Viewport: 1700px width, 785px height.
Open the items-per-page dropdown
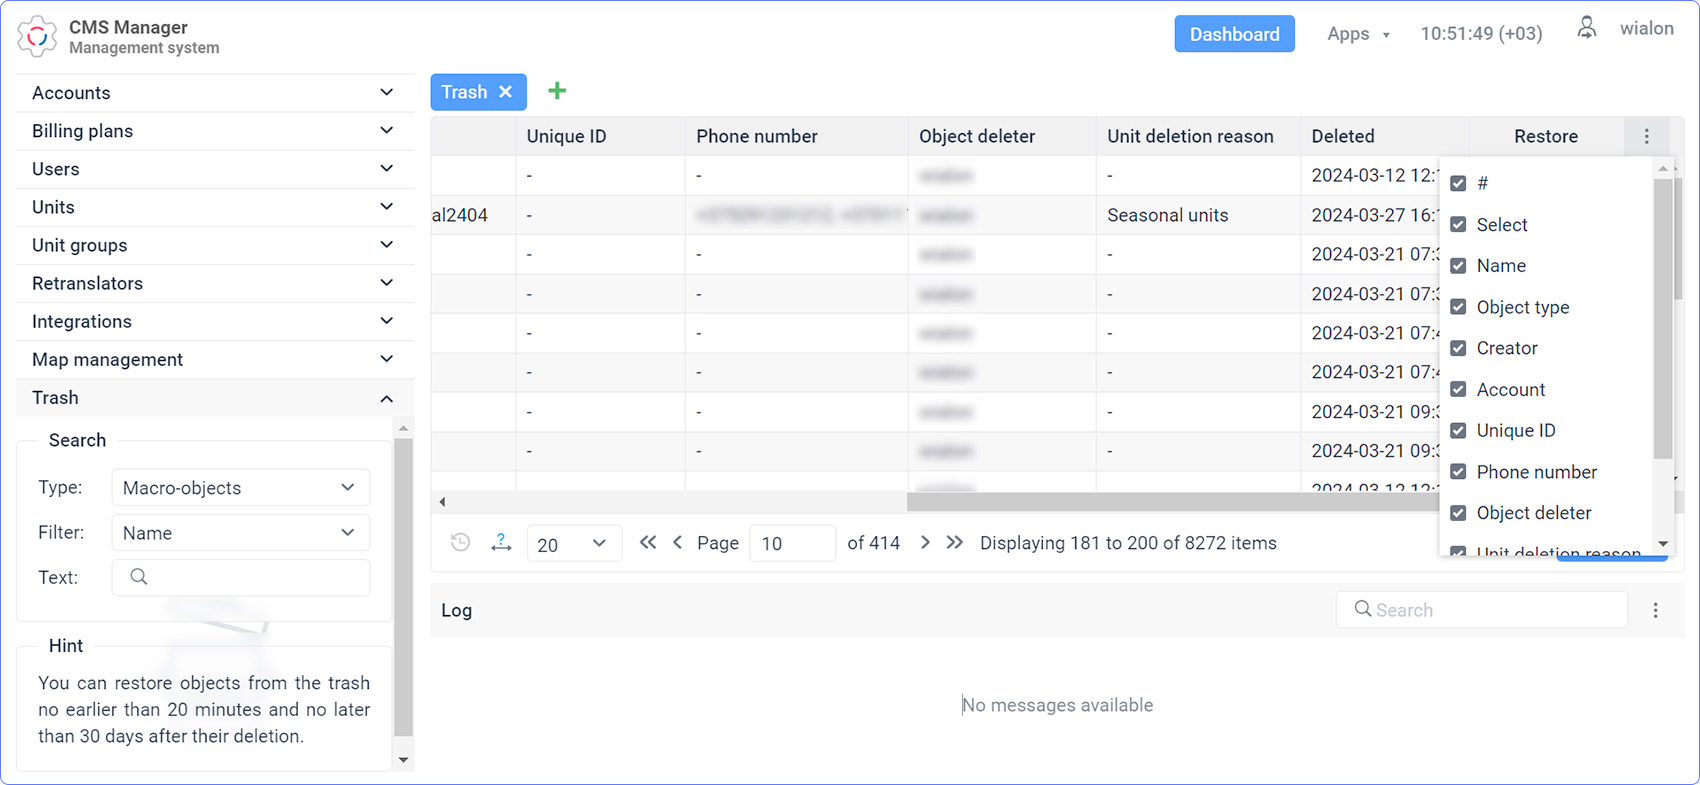click(x=573, y=544)
